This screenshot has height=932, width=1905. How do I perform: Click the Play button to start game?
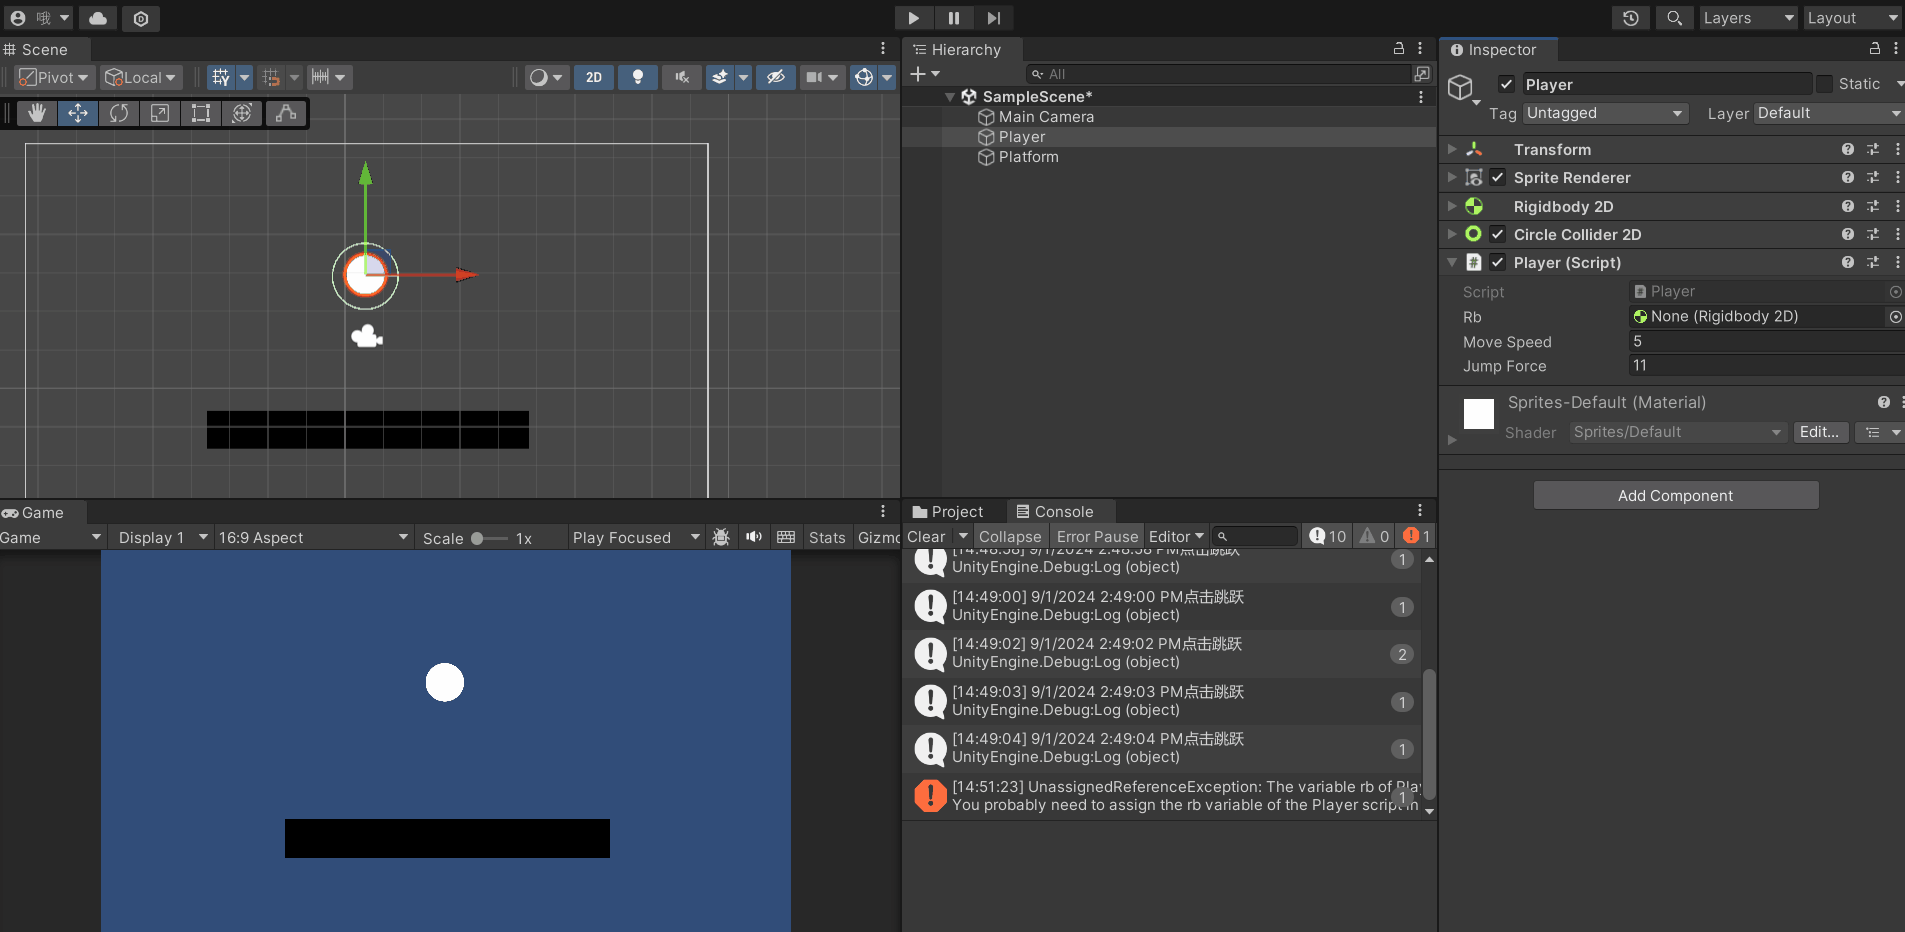(913, 18)
